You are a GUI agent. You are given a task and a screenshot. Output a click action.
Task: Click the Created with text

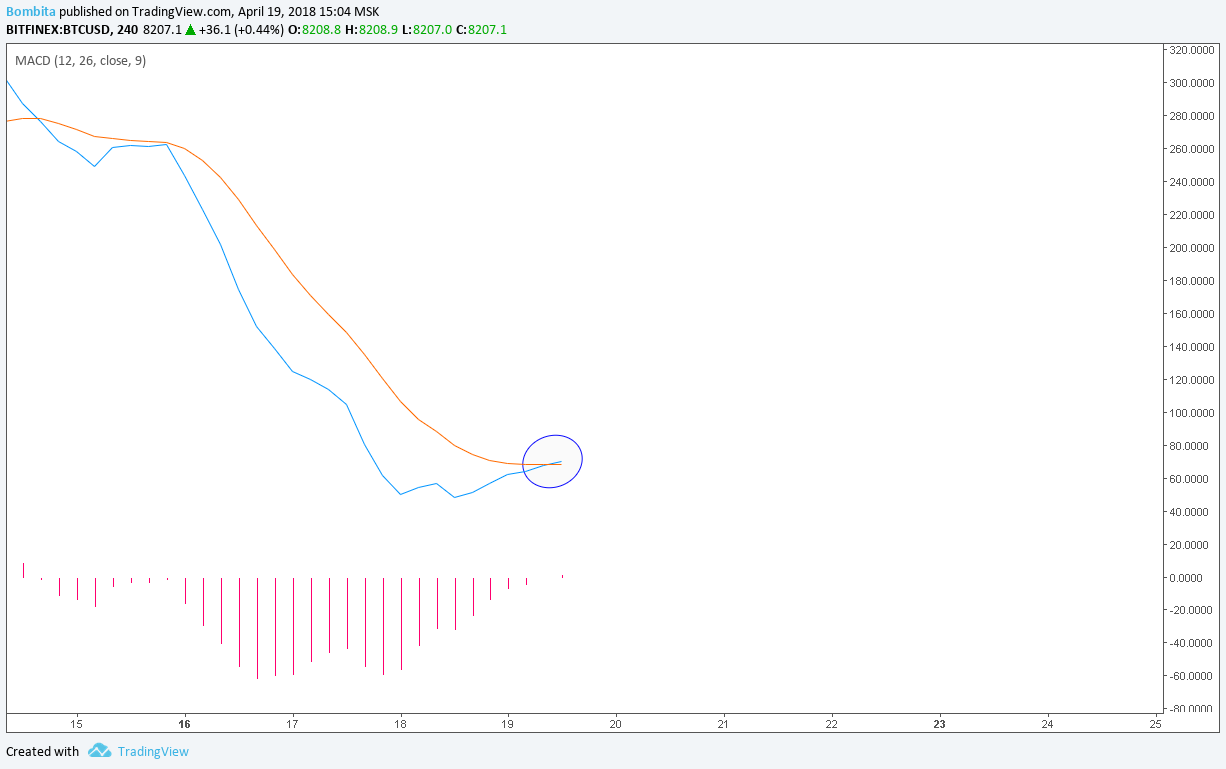42,751
